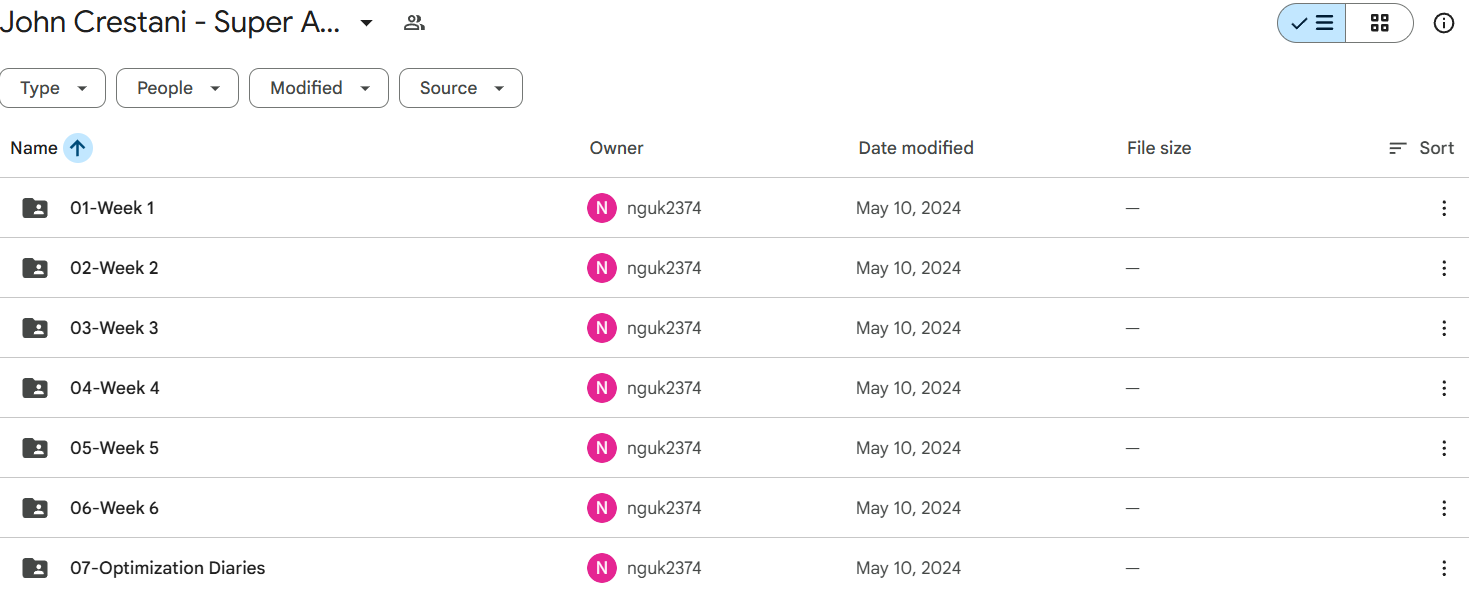1469x589 pixels.
Task: Reverse the Name sort direction arrow
Action: (x=78, y=148)
